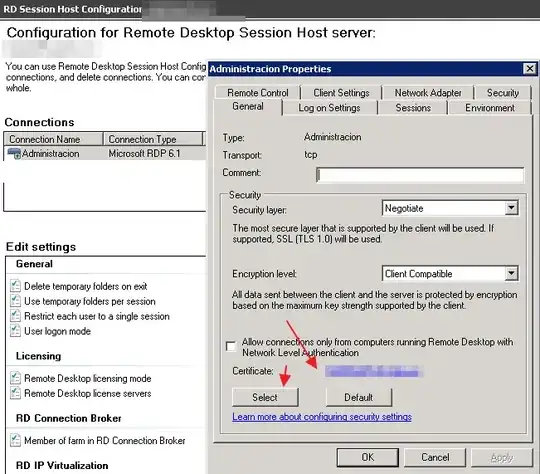Viewport: 540px width, 474px height.
Task: Click the Remote Desktop license servers icon
Action: (15, 393)
